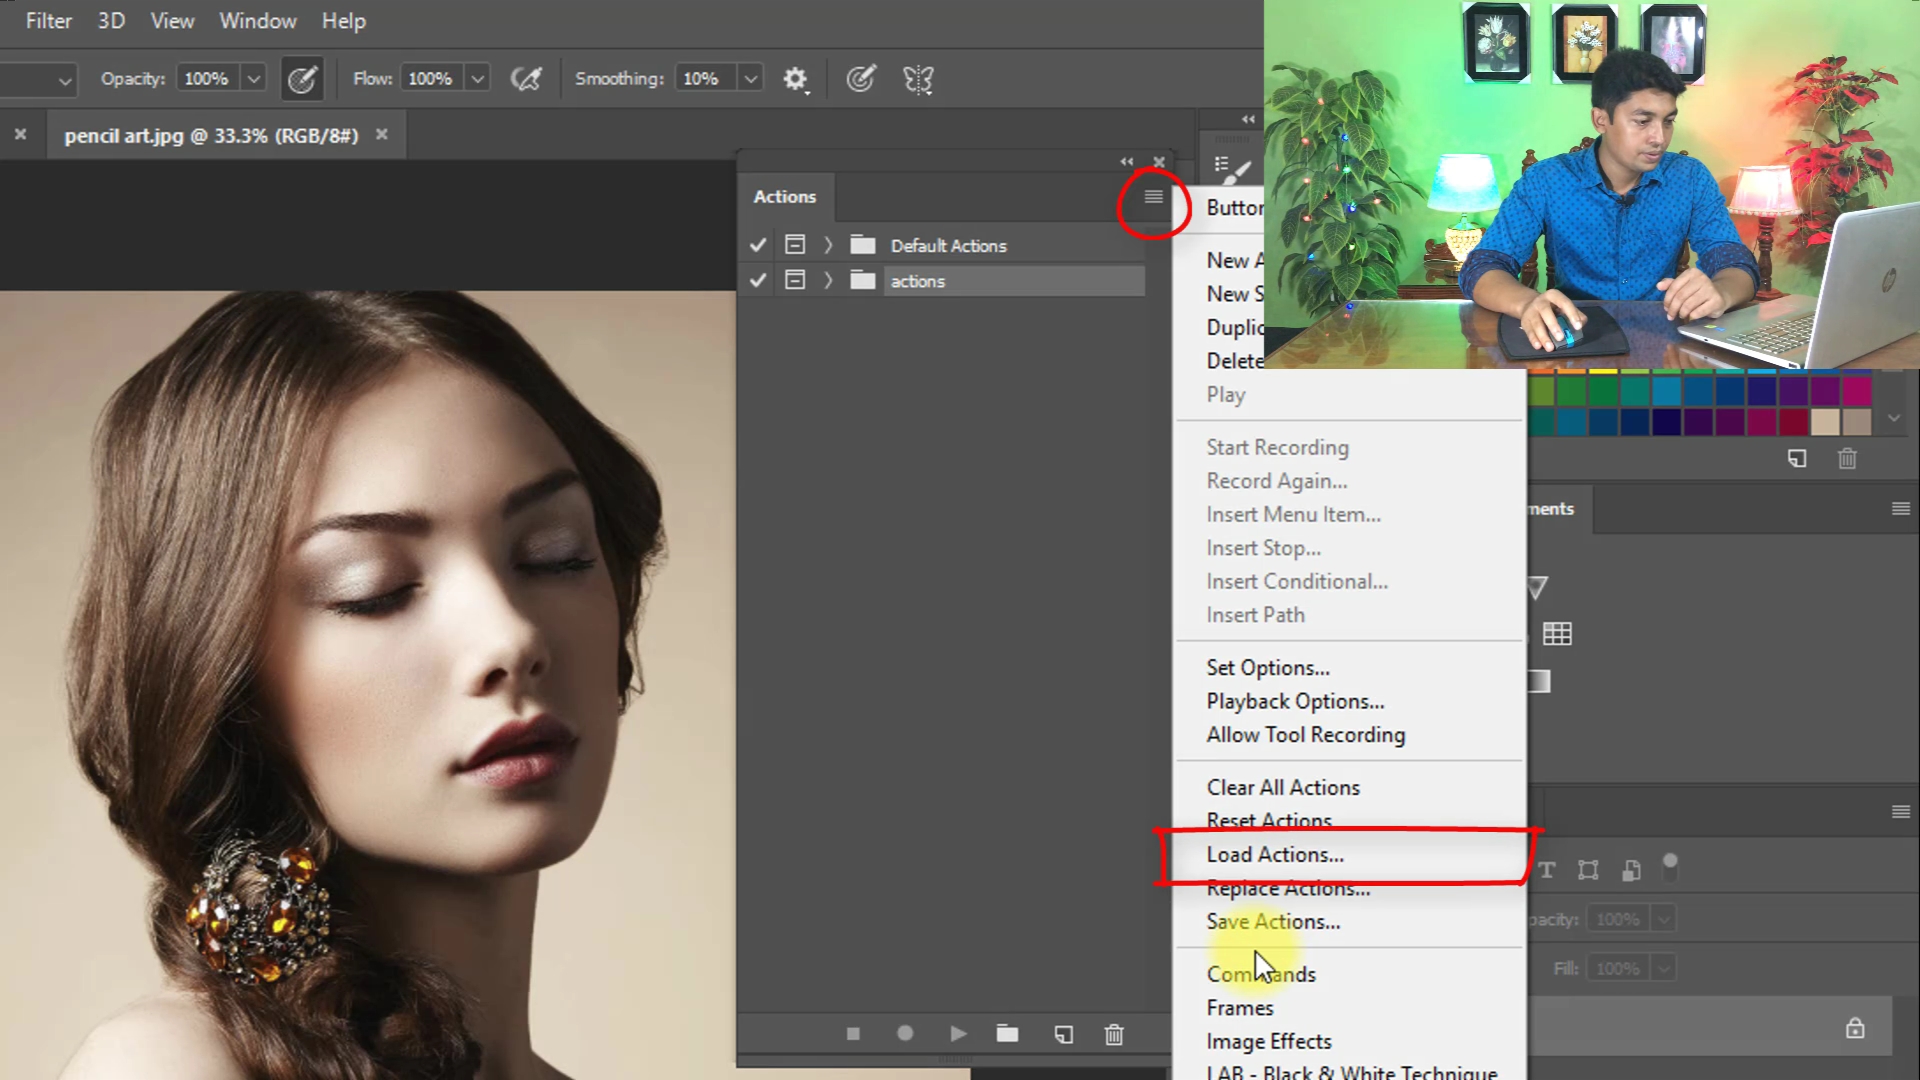Toggle dialog box for Default Actions
The width and height of the screenshot is (1920, 1080).
click(795, 245)
